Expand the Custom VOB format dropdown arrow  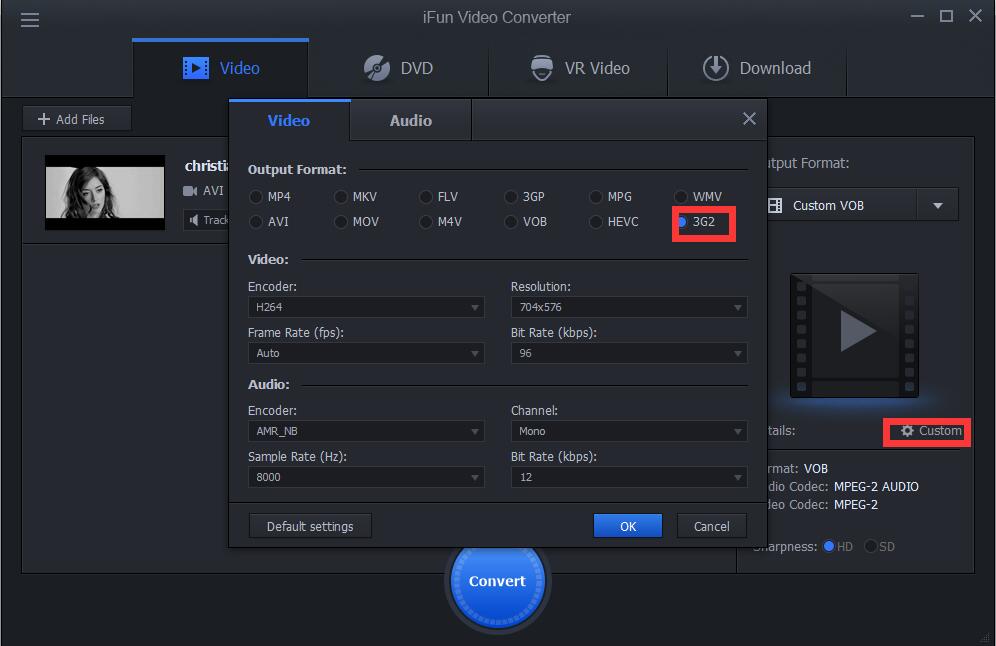[938, 206]
